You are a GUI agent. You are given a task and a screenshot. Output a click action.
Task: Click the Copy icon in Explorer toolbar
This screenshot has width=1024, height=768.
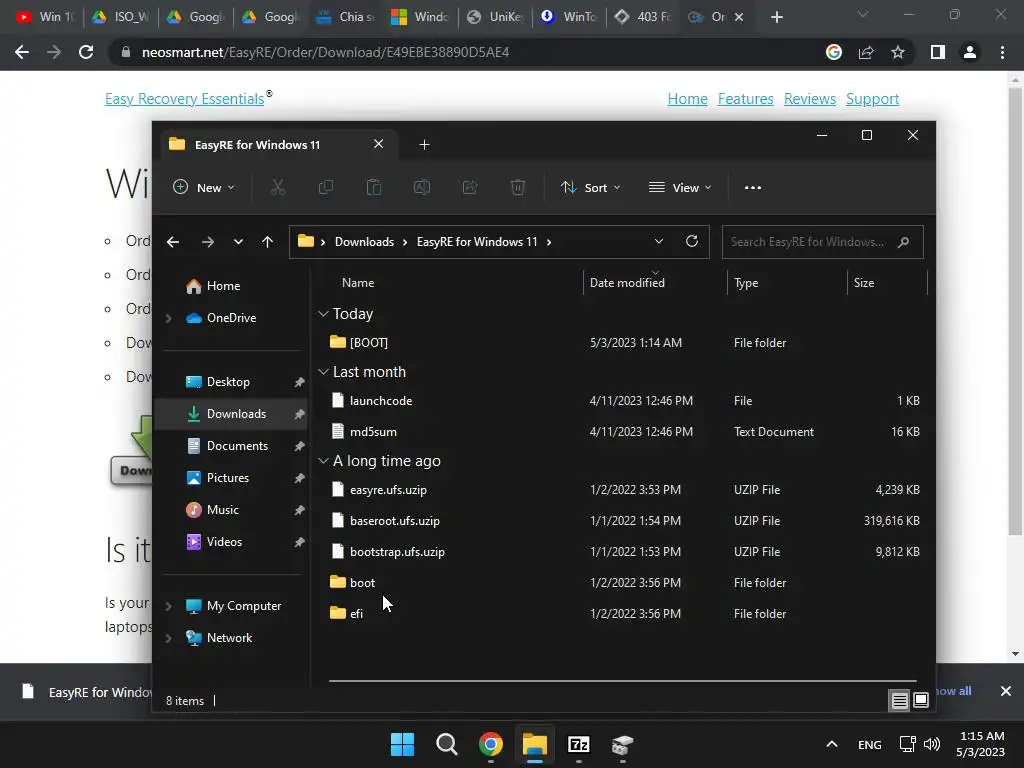(325, 187)
